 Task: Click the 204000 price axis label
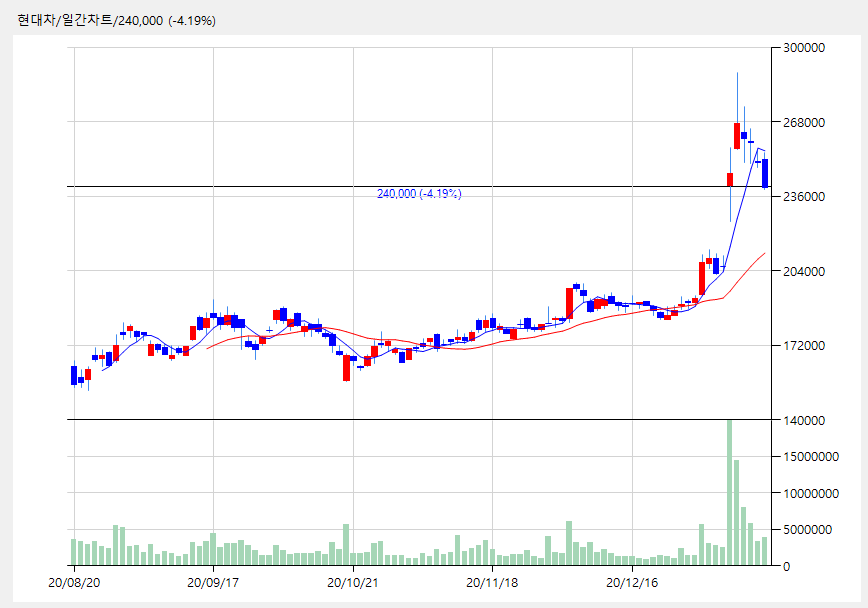coord(804,271)
